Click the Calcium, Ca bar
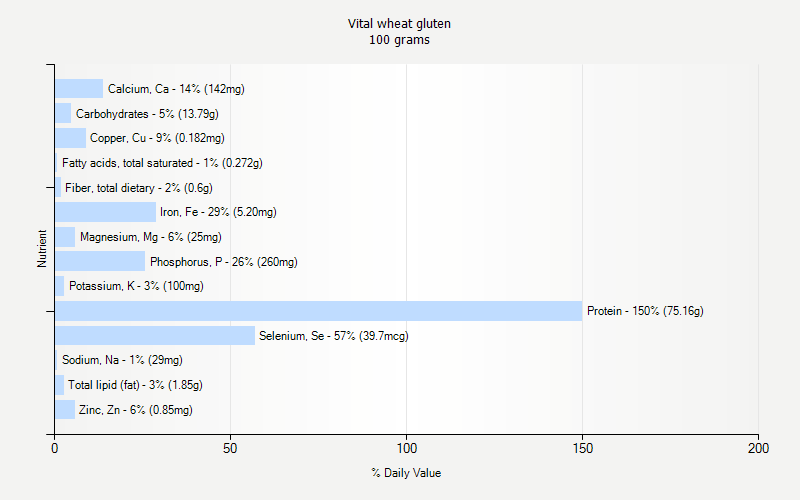The image size is (800, 500). [79, 89]
